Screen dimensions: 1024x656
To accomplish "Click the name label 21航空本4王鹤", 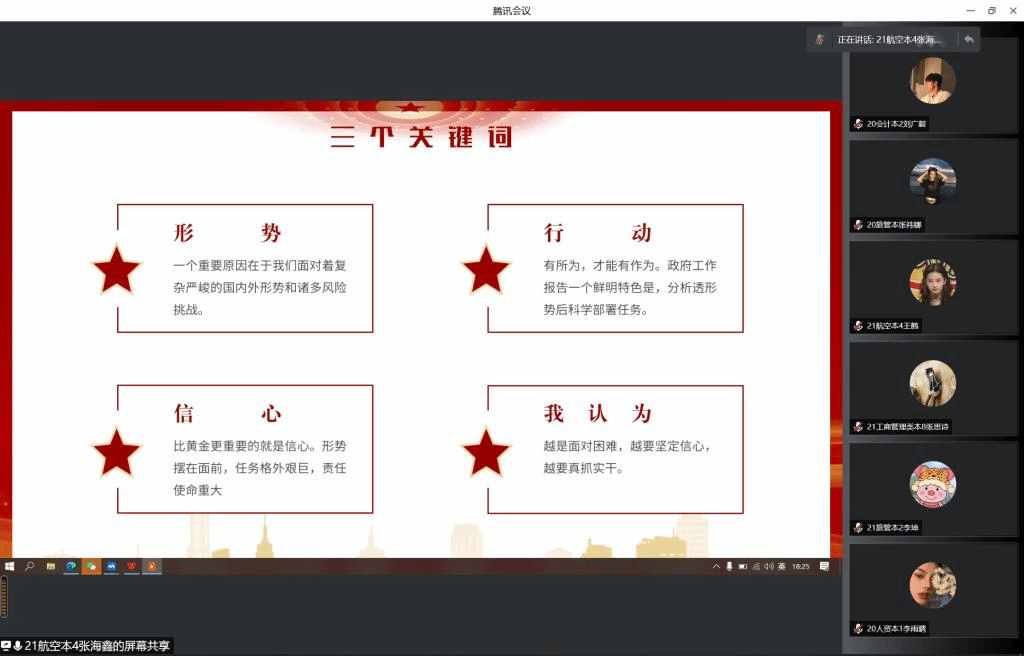I will point(892,326).
